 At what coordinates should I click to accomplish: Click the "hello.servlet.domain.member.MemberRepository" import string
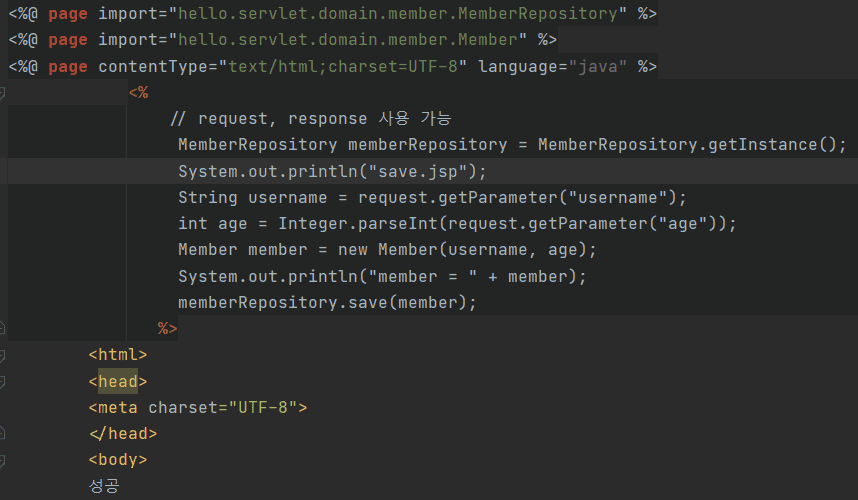coord(398,14)
